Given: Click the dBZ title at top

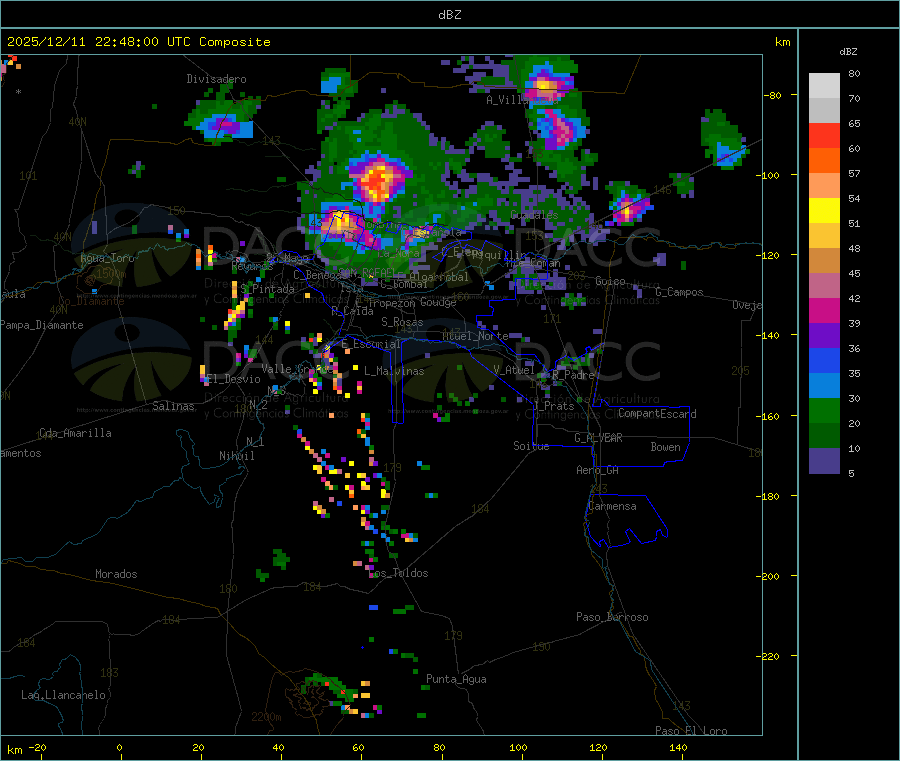Looking at the screenshot, I should 449,15.
